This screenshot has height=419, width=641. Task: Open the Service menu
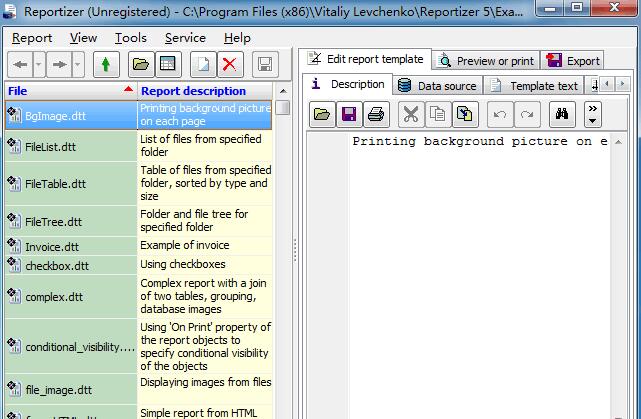click(185, 38)
